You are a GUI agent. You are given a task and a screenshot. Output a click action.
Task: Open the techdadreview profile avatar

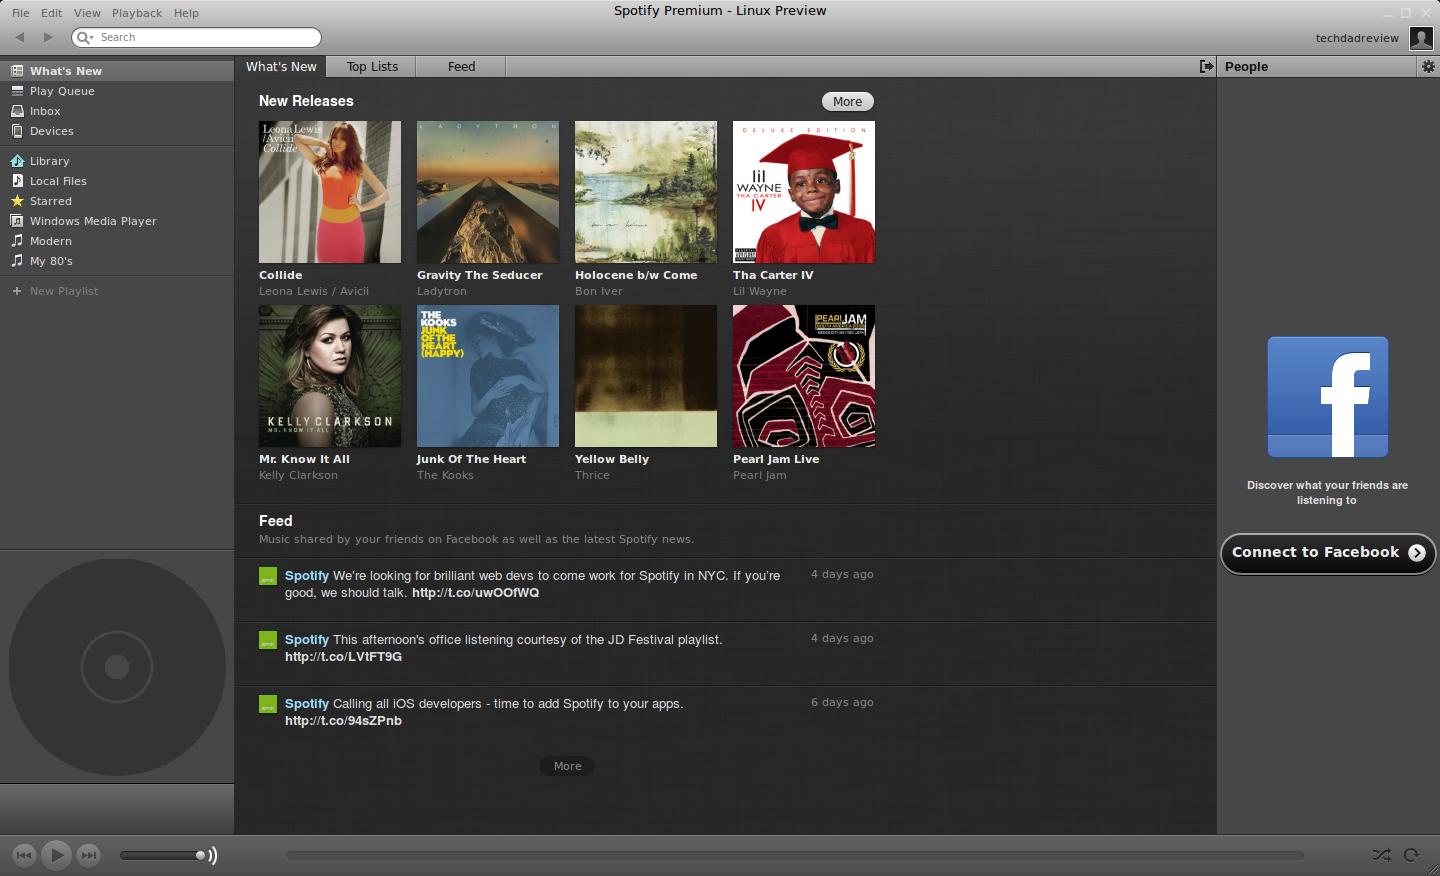pyautogui.click(x=1421, y=38)
